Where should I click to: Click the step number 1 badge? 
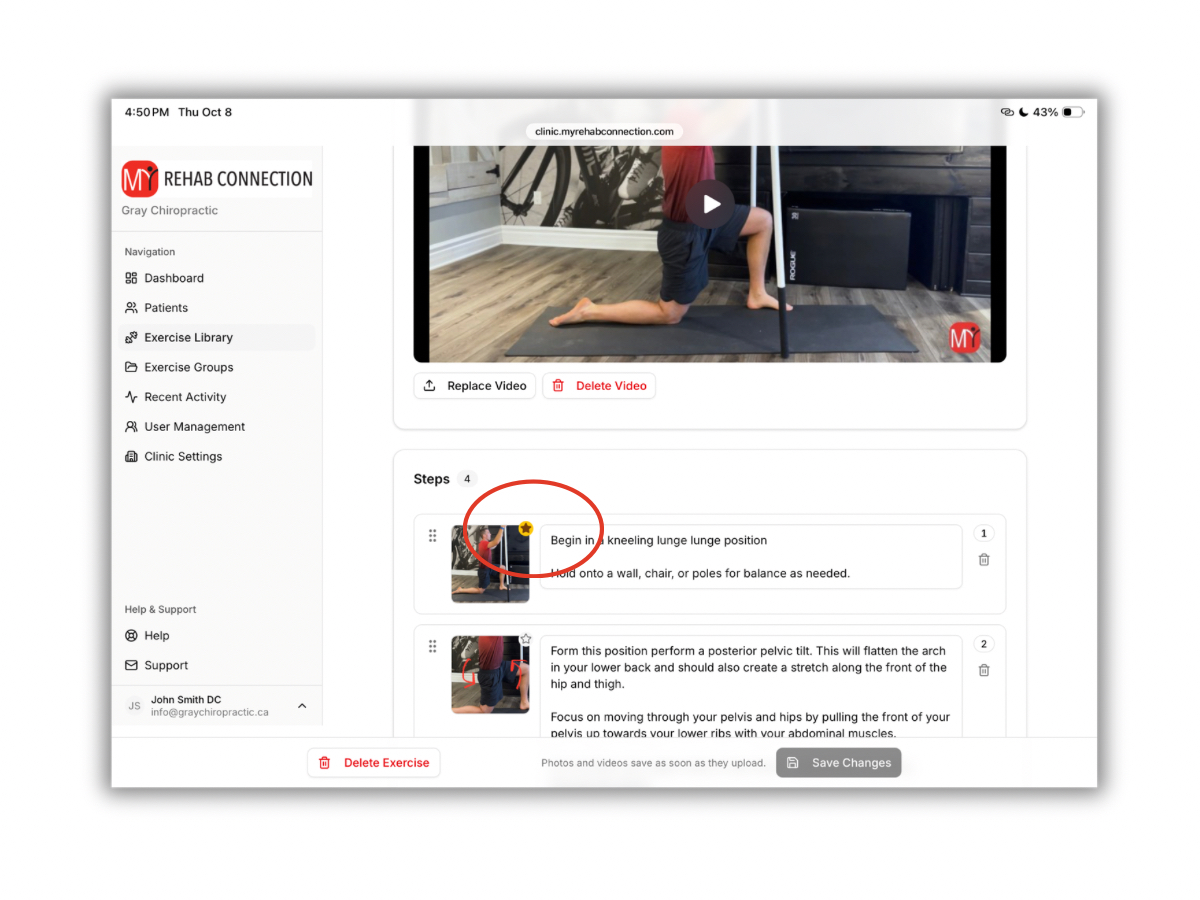(984, 534)
